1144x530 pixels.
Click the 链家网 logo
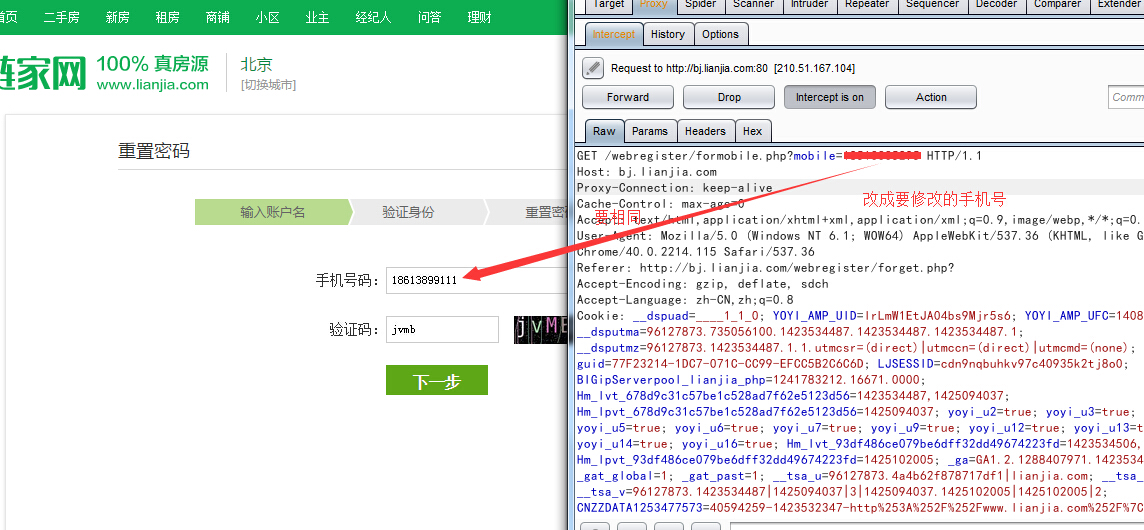[x=42, y=72]
